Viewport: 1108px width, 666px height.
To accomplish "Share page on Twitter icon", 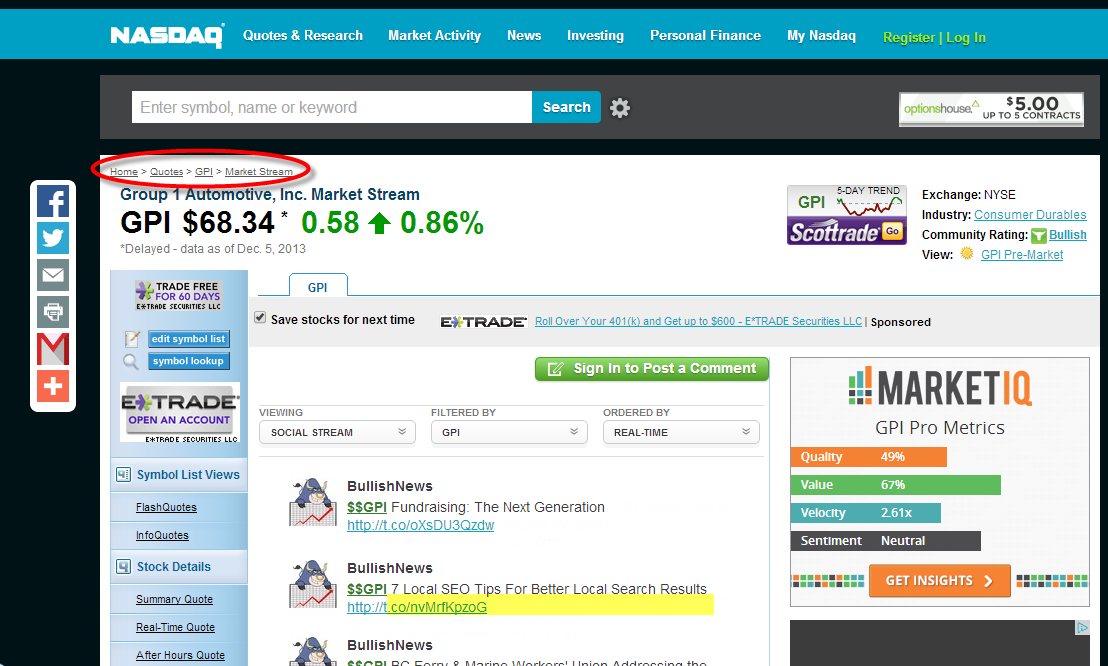I will click(53, 238).
